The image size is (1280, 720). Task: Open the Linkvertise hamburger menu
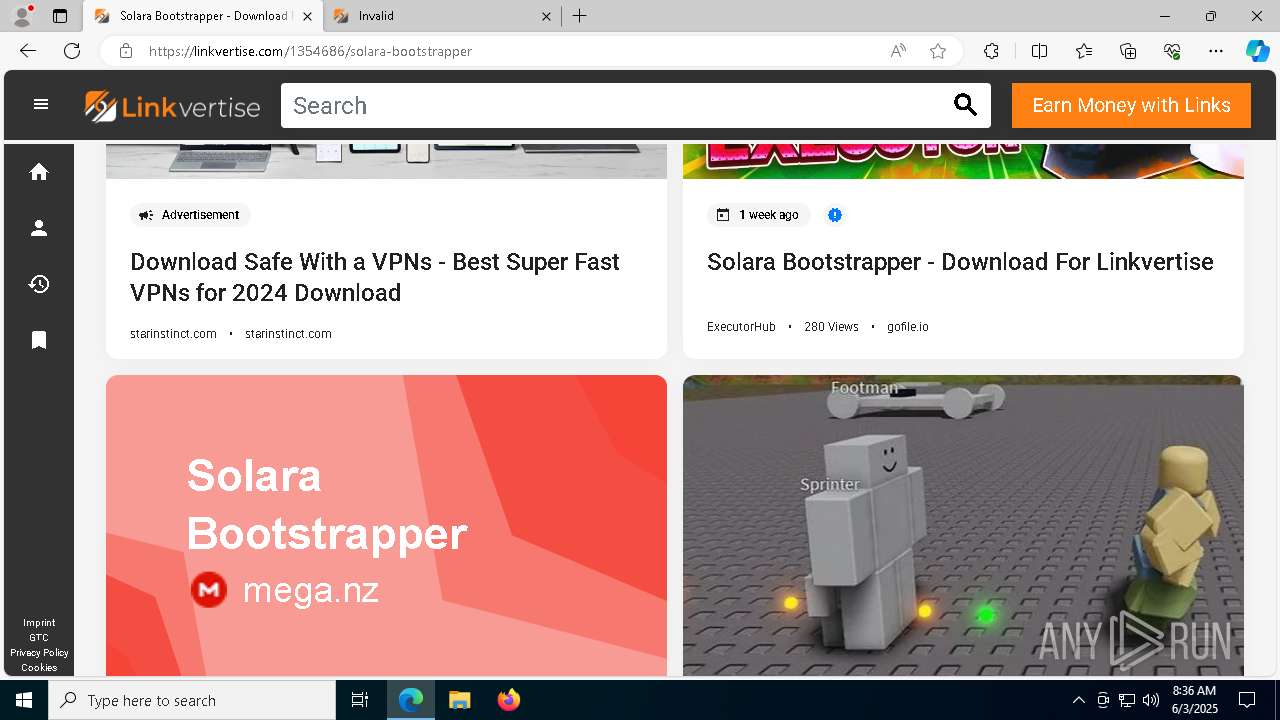click(41, 104)
